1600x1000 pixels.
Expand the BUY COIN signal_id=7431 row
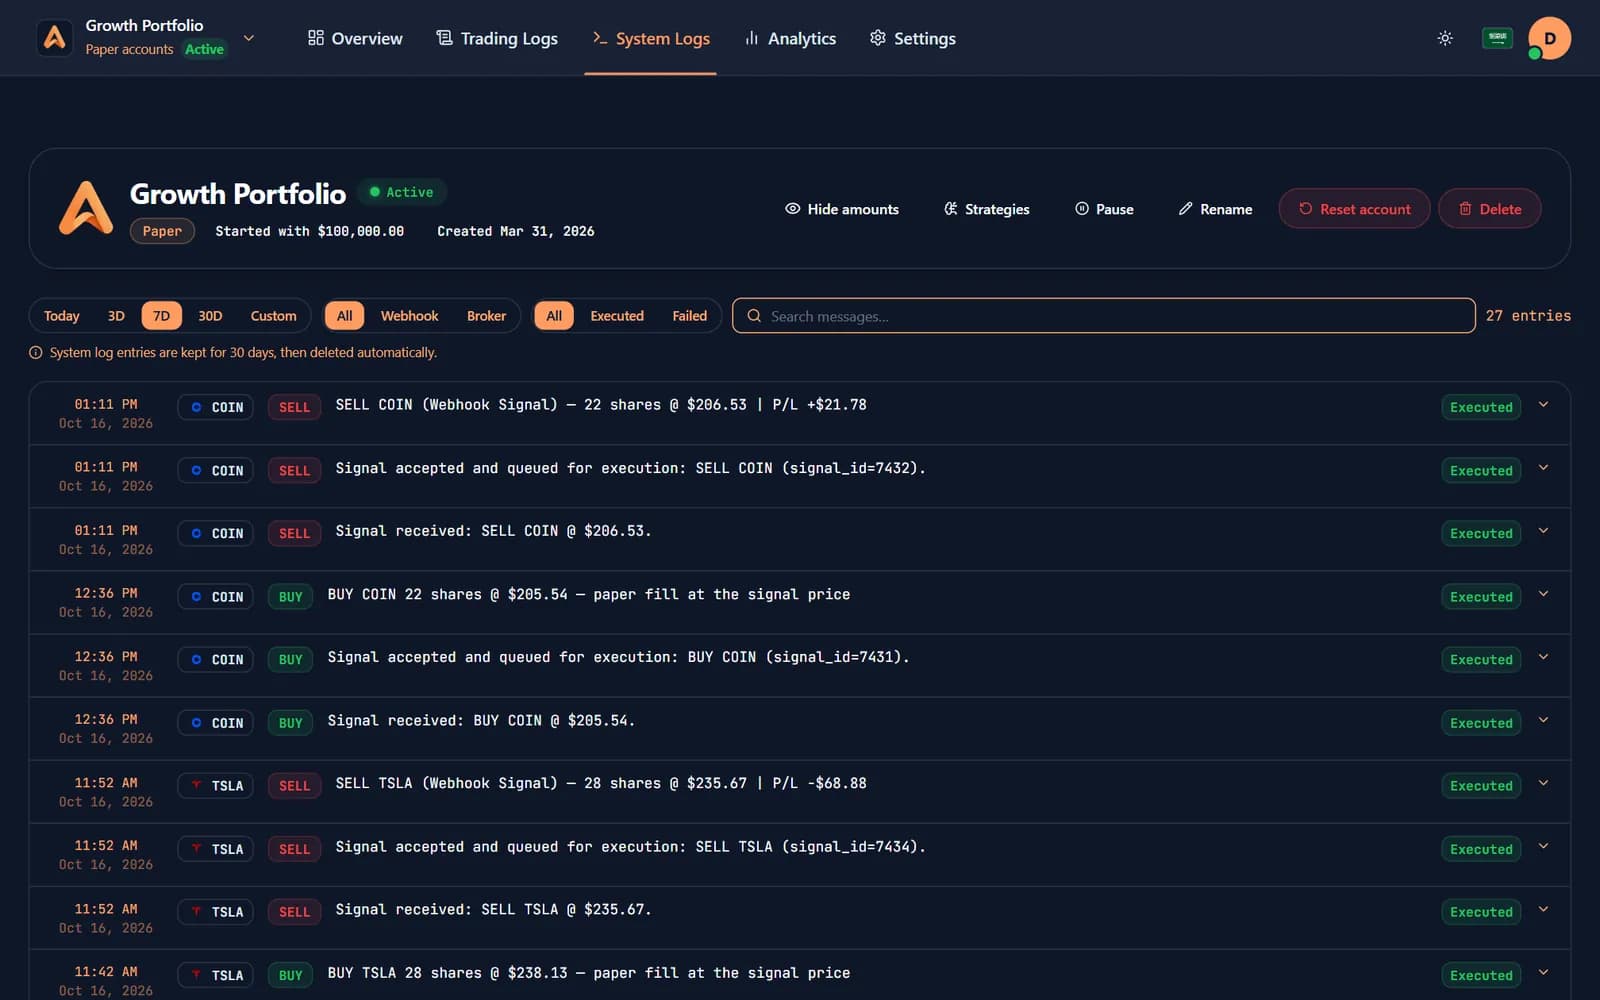[1543, 657]
